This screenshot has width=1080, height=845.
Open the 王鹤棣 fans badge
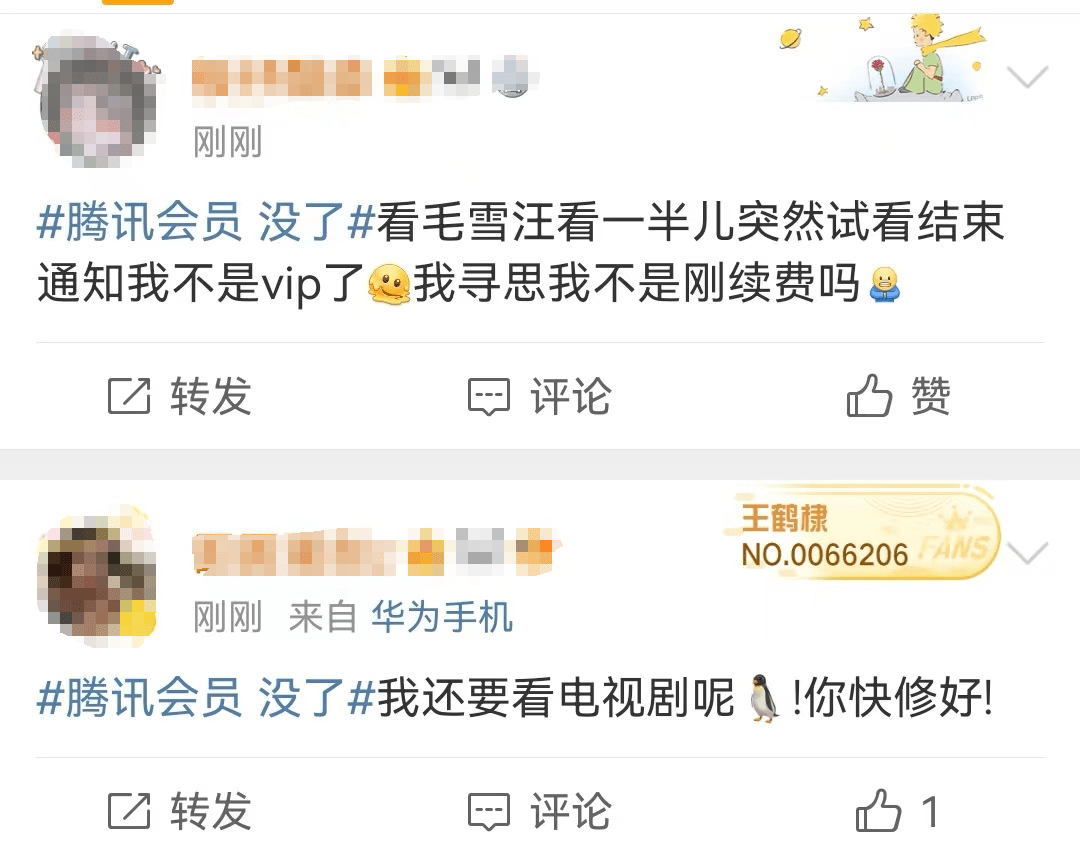click(x=861, y=534)
